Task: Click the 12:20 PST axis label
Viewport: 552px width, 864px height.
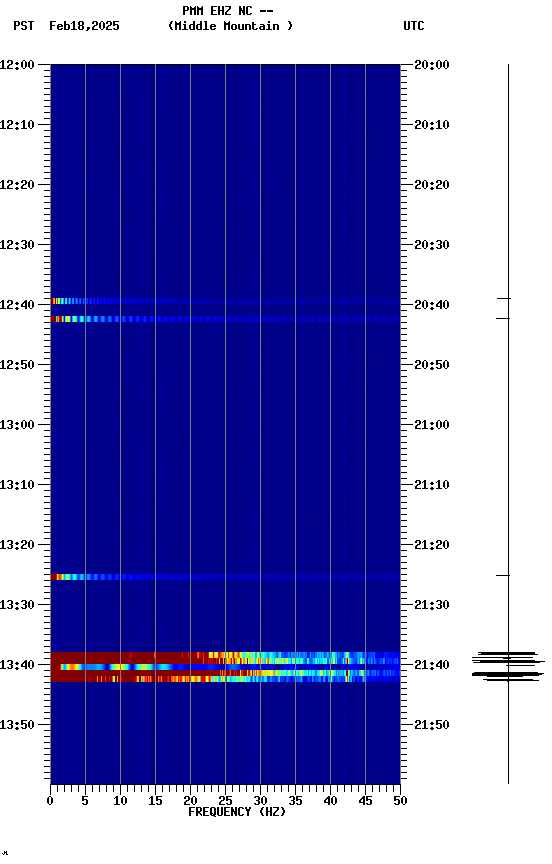Action: (x=17, y=185)
